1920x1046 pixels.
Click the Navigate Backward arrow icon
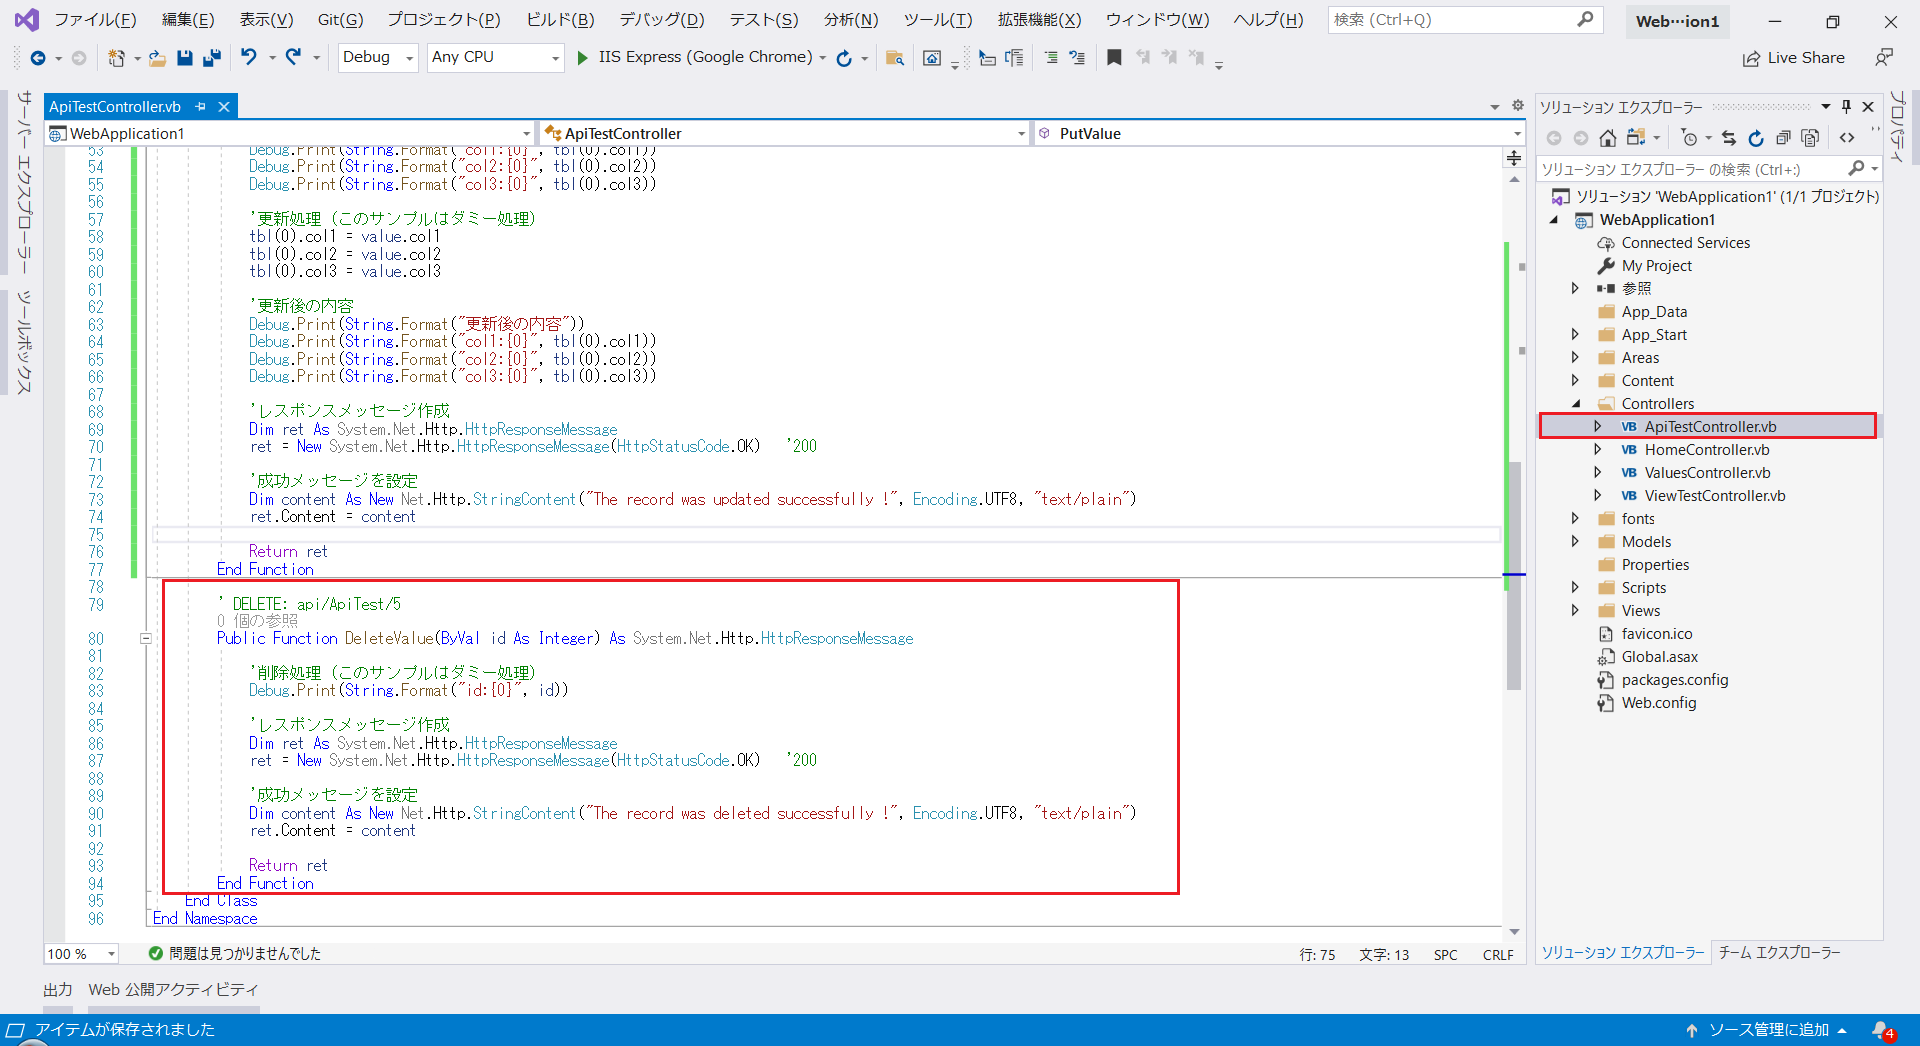click(37, 57)
